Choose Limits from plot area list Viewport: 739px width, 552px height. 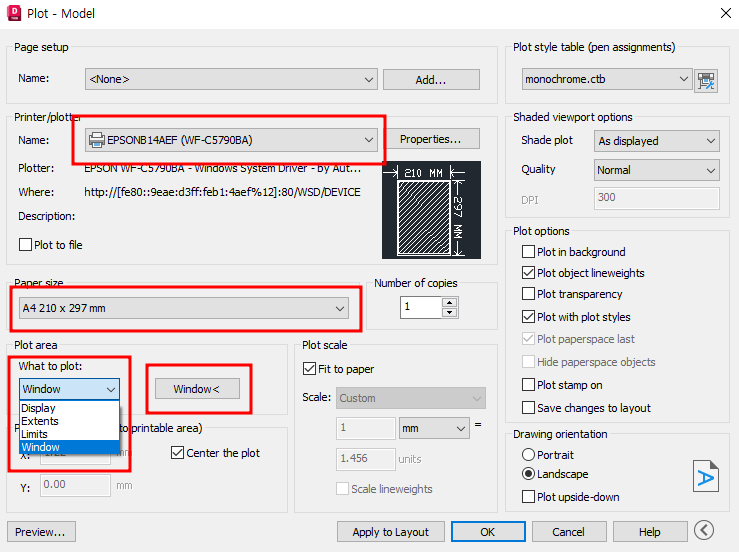click(x=69, y=434)
